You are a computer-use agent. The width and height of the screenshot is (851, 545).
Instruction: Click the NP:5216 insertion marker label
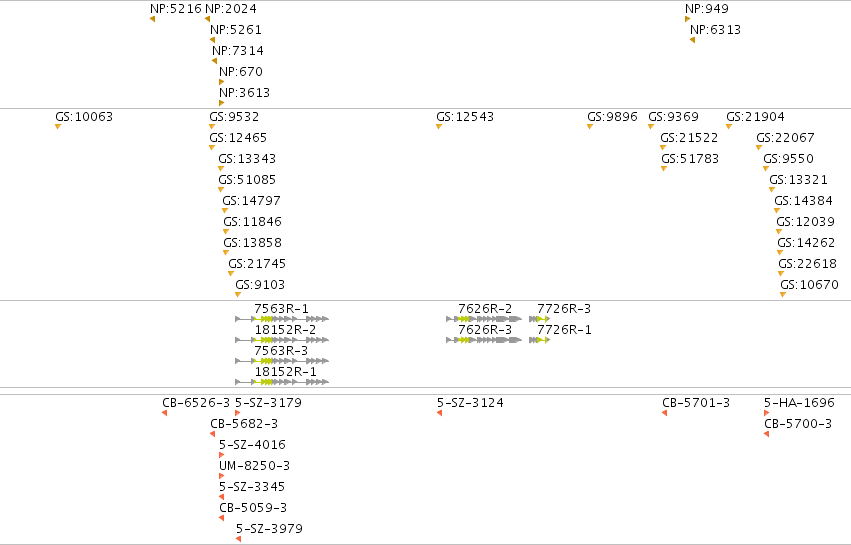pos(176,9)
